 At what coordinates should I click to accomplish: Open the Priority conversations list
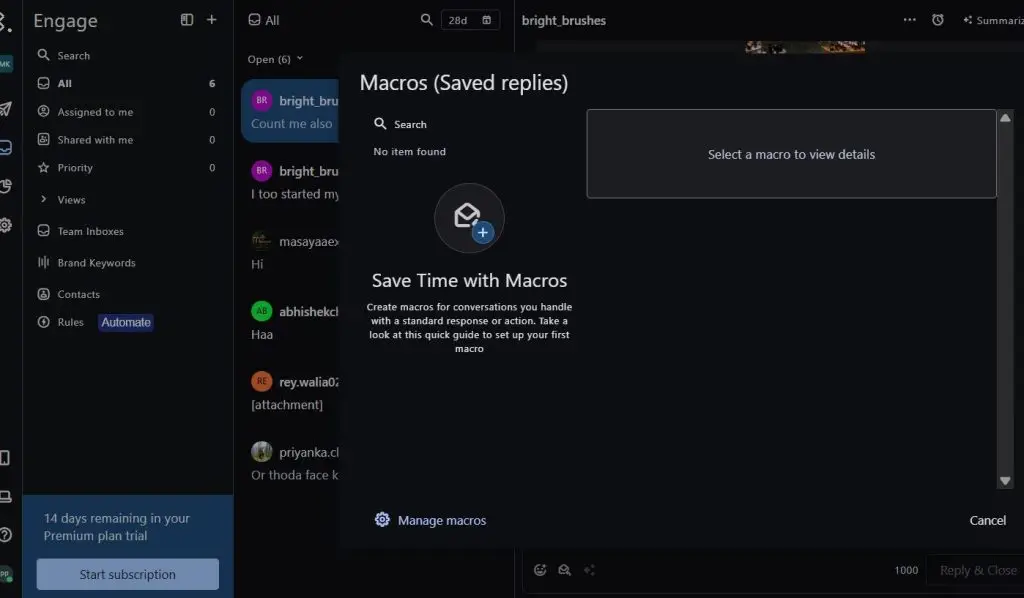point(127,168)
